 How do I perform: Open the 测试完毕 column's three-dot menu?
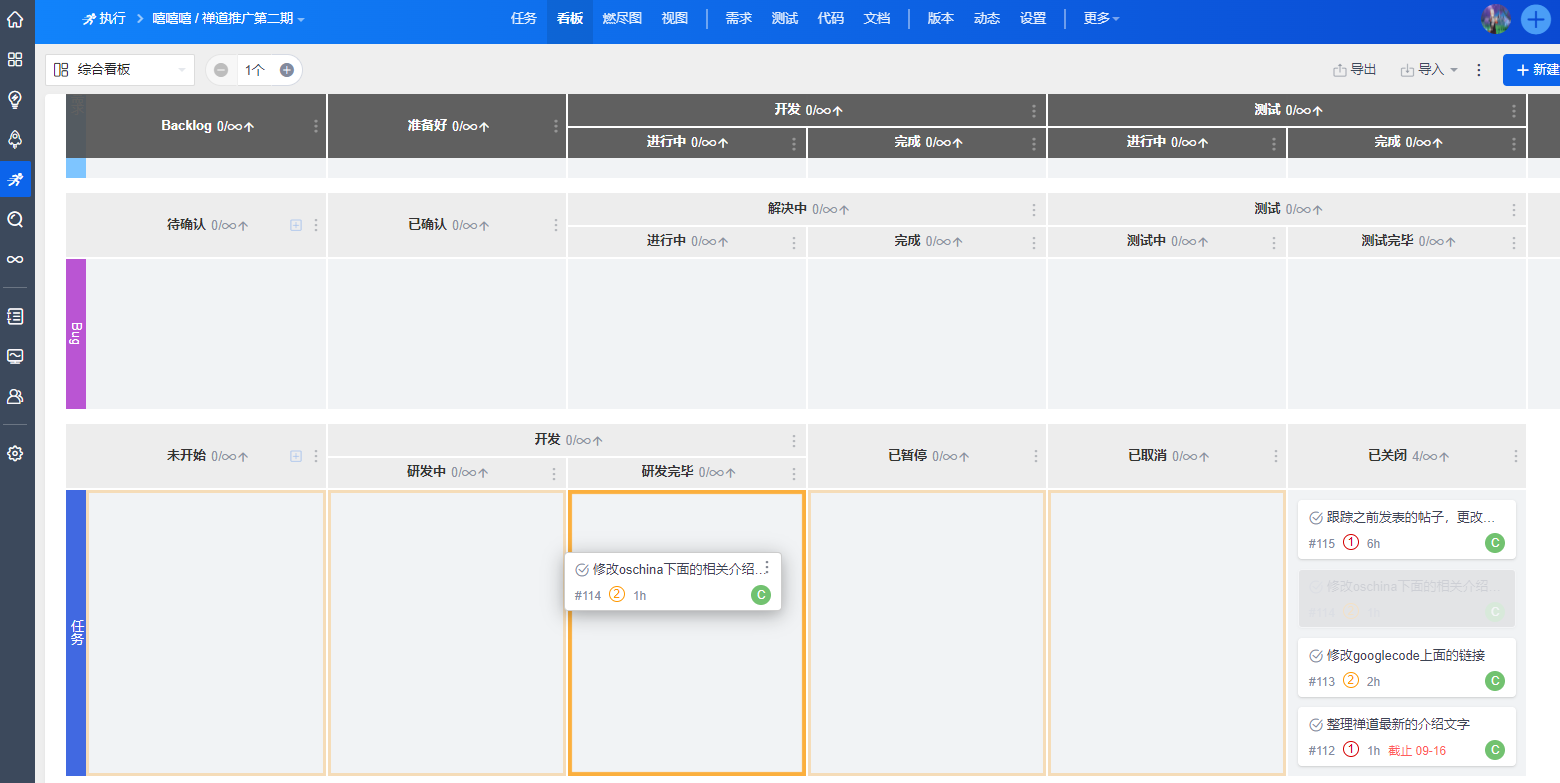tap(1514, 243)
